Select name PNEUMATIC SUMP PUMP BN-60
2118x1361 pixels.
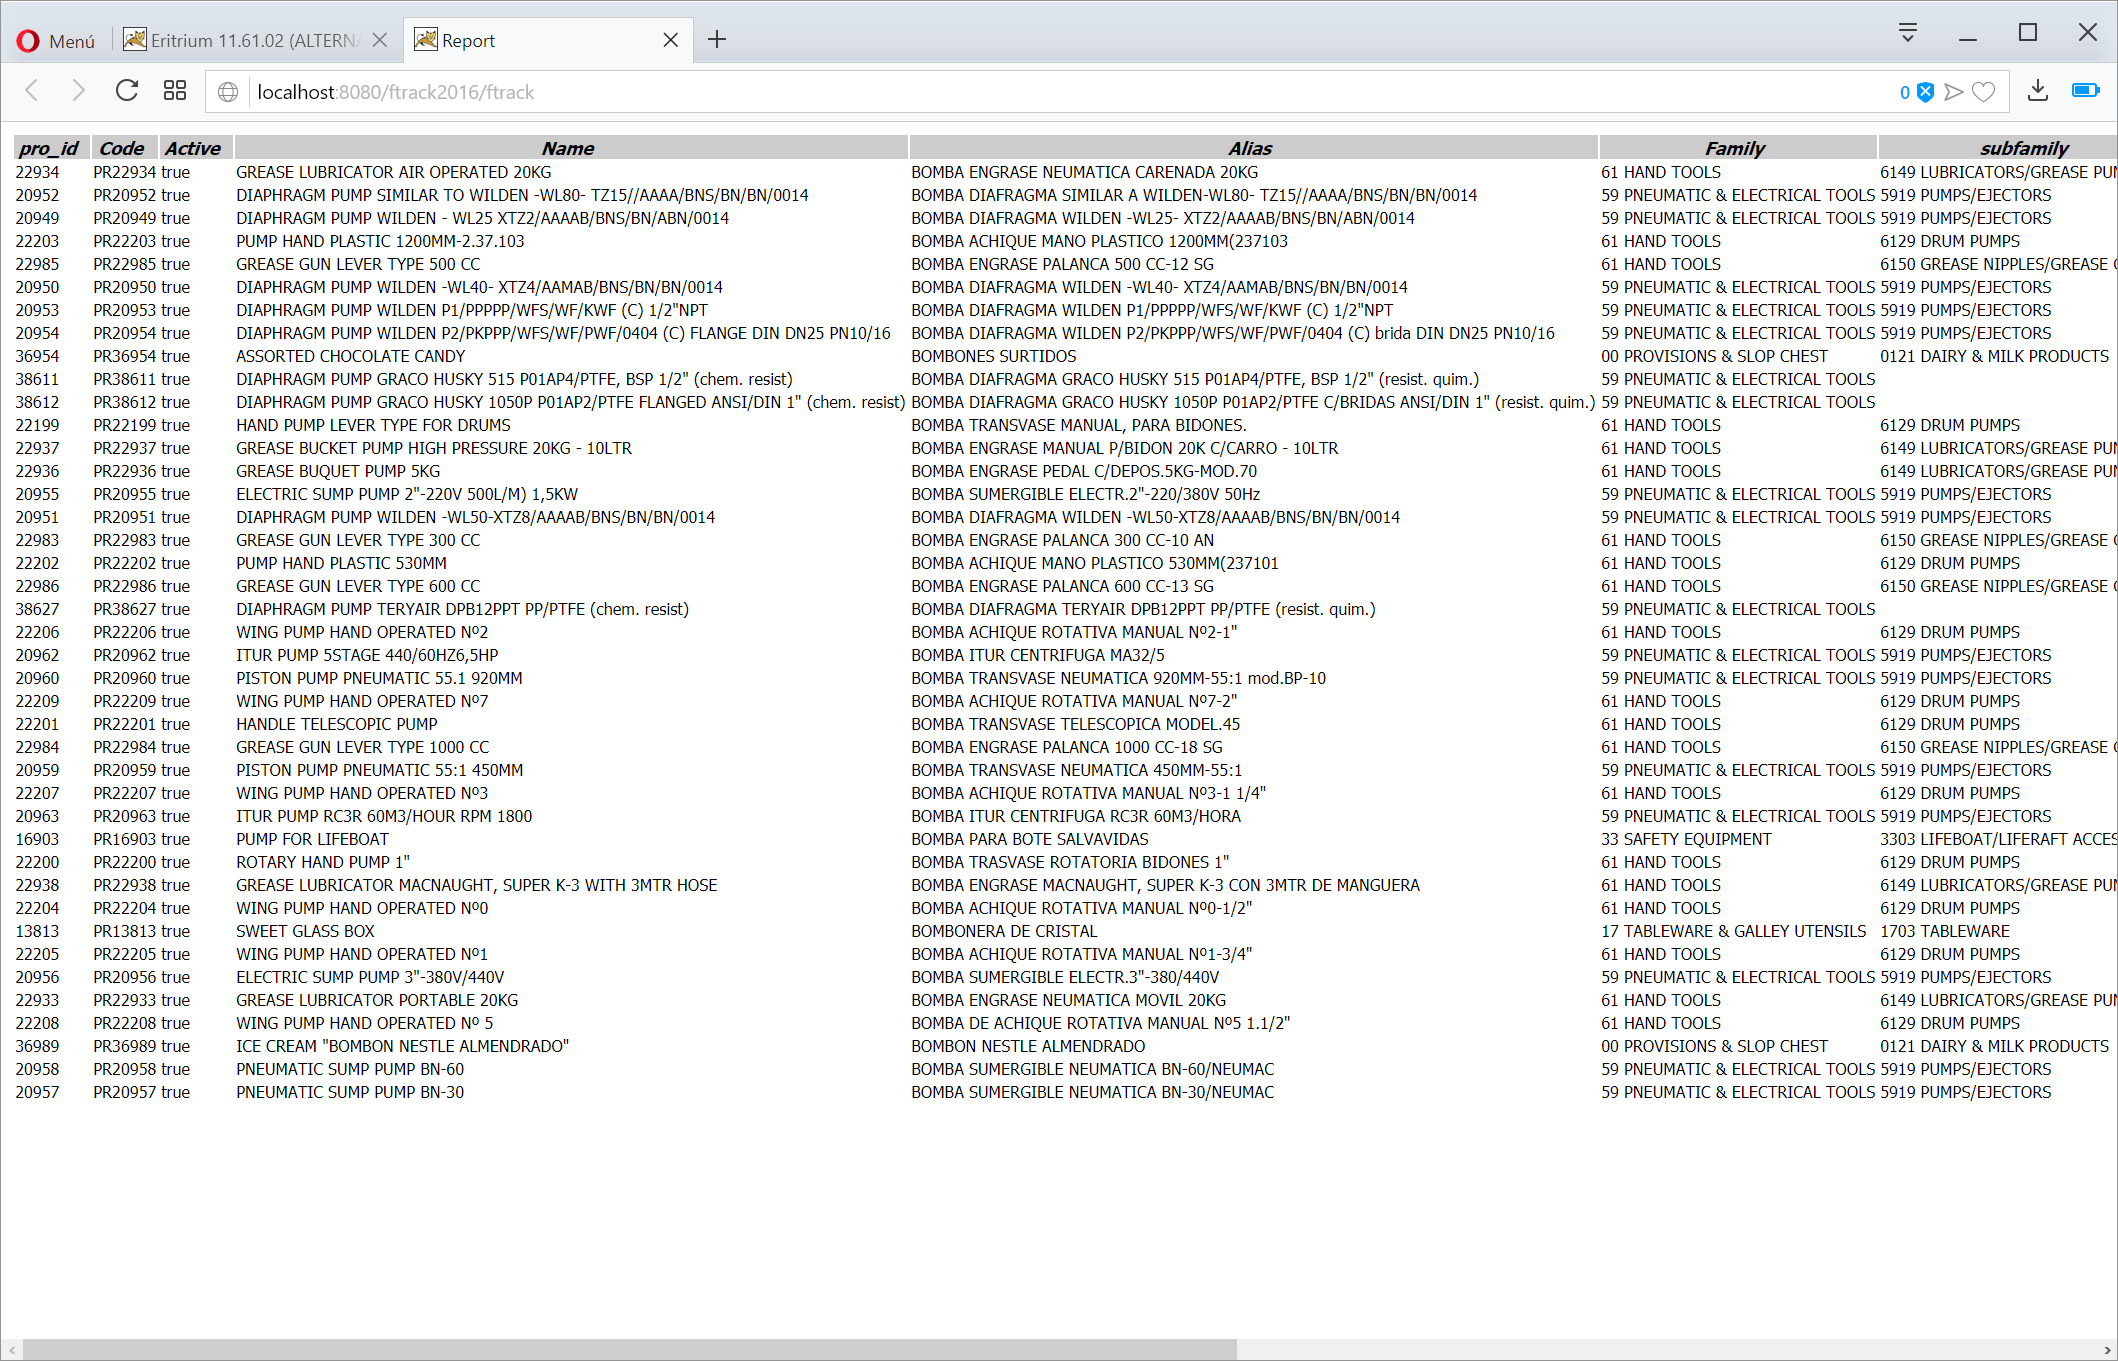tap(350, 1070)
